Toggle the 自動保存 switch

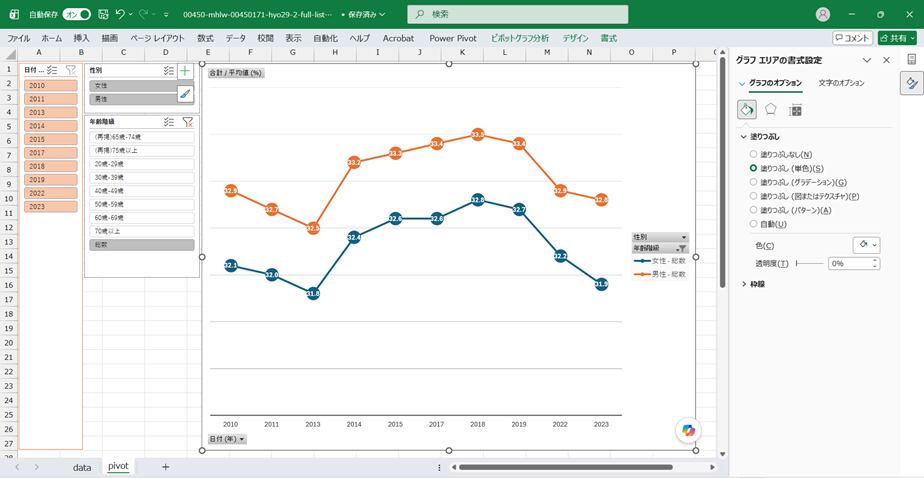coord(77,14)
